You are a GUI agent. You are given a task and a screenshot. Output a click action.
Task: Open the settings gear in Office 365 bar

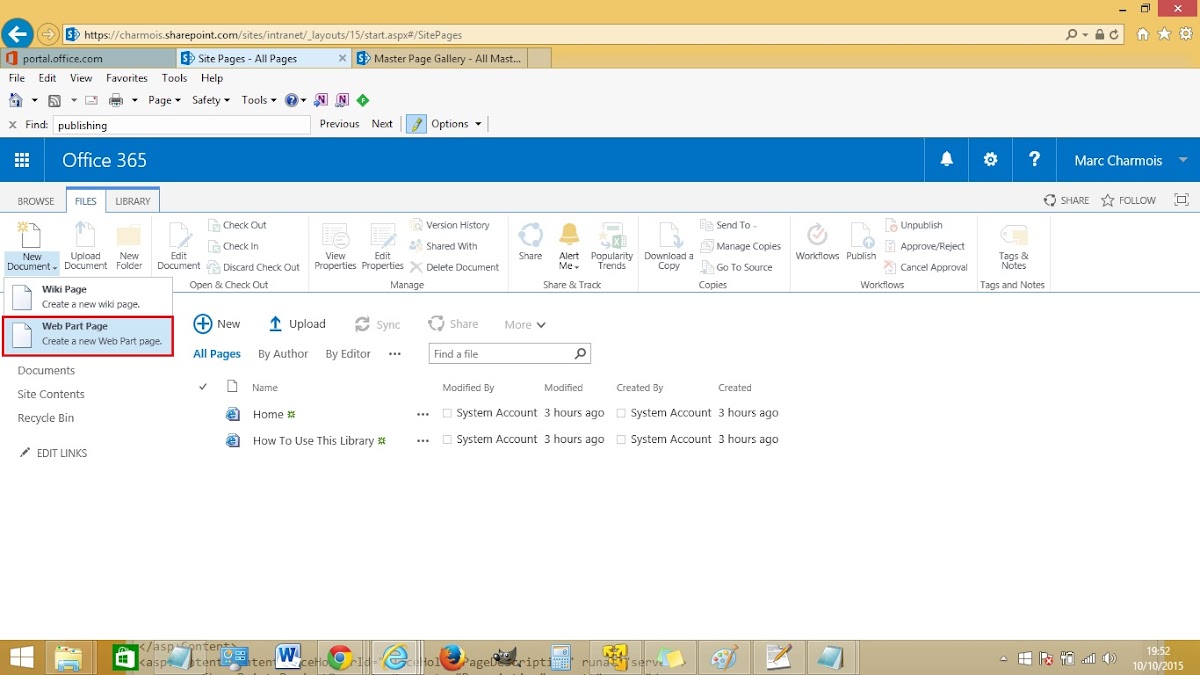coord(990,160)
